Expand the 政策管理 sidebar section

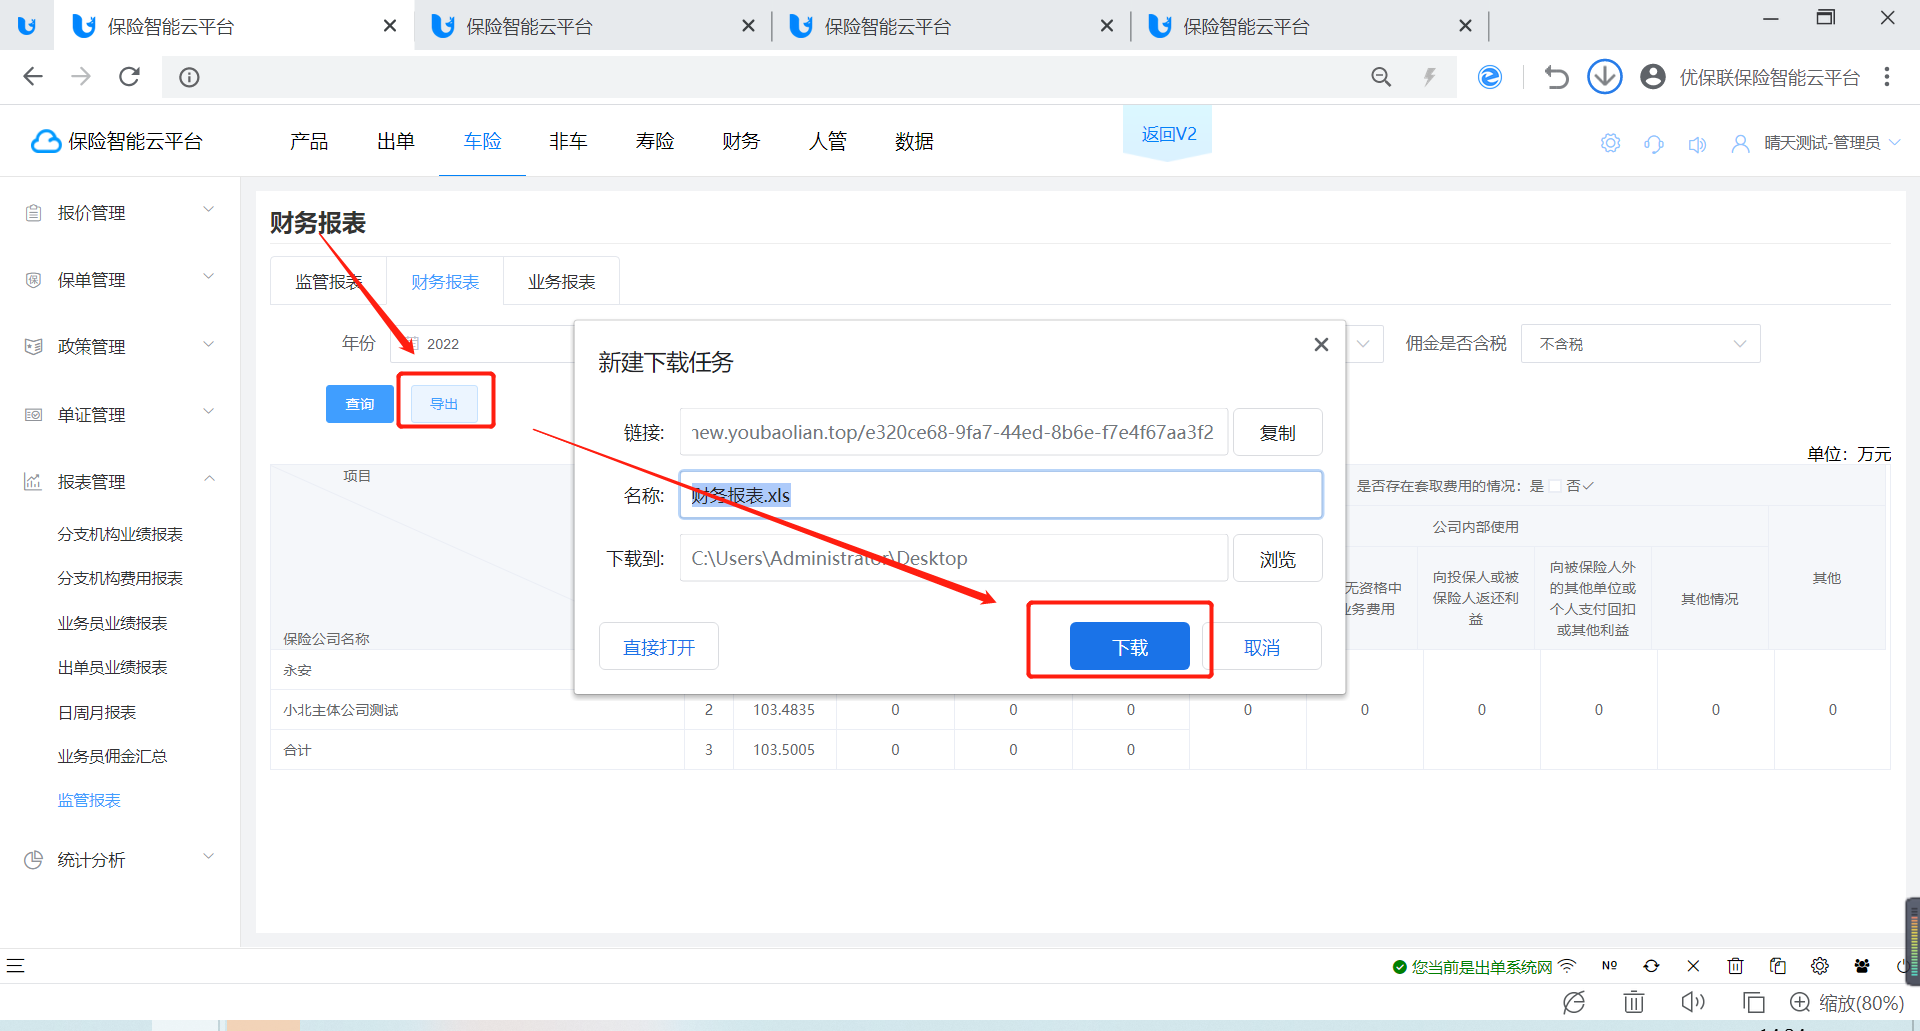(x=120, y=347)
